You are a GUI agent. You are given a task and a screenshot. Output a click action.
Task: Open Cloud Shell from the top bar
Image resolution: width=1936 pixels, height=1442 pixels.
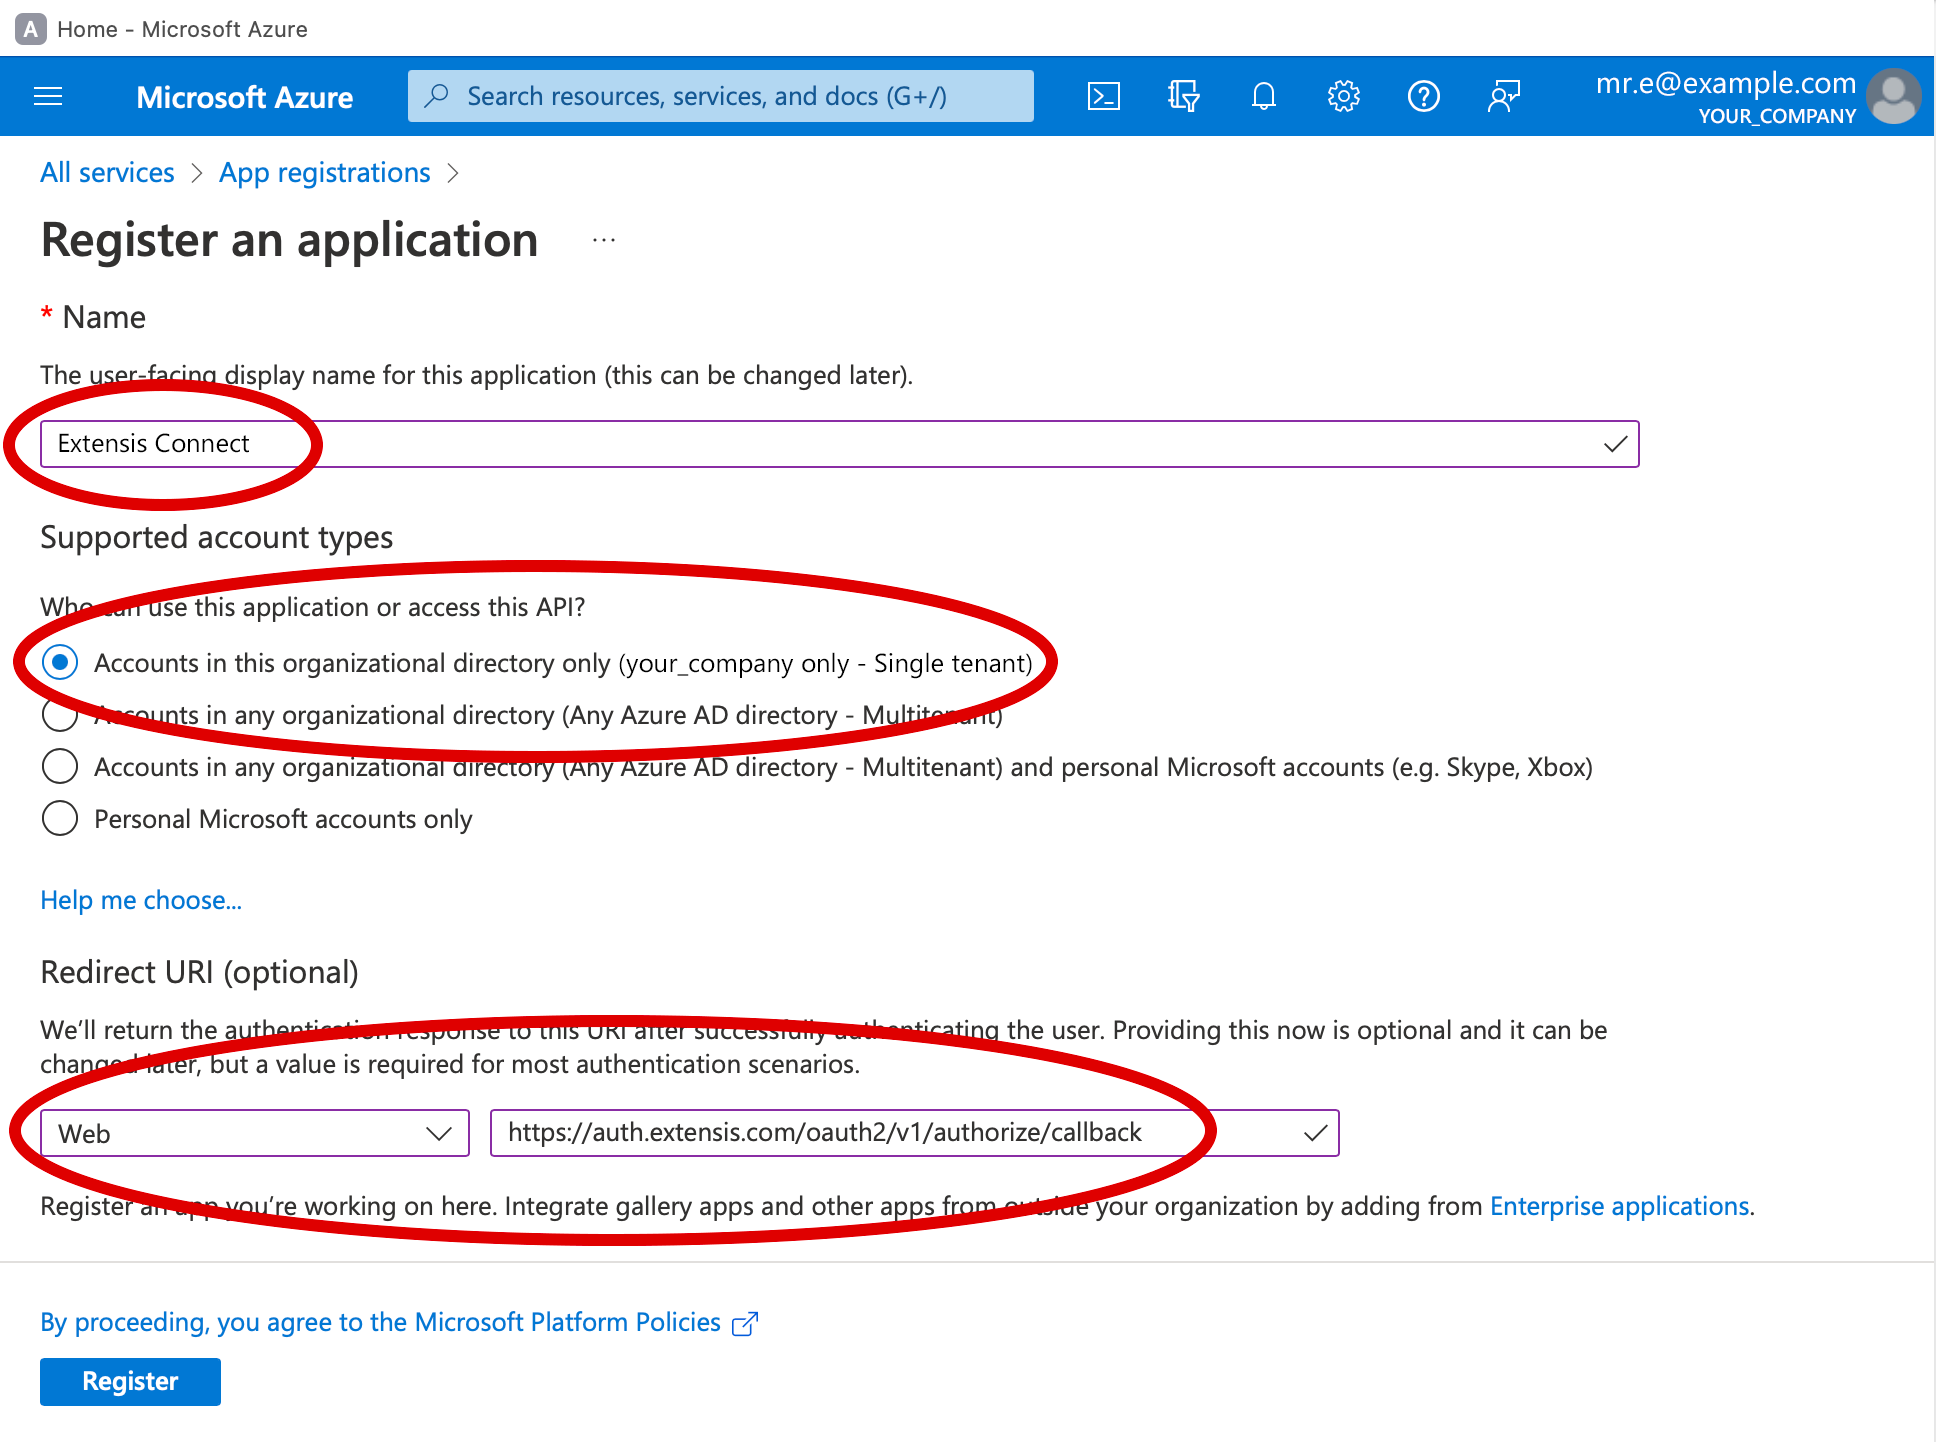[1103, 96]
